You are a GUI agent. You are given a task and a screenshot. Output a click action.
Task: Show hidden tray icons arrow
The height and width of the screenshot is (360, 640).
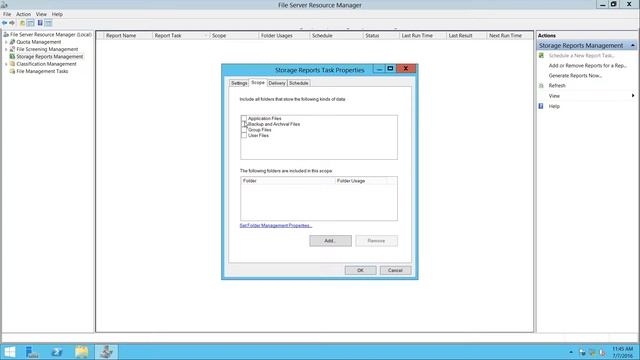pos(571,352)
